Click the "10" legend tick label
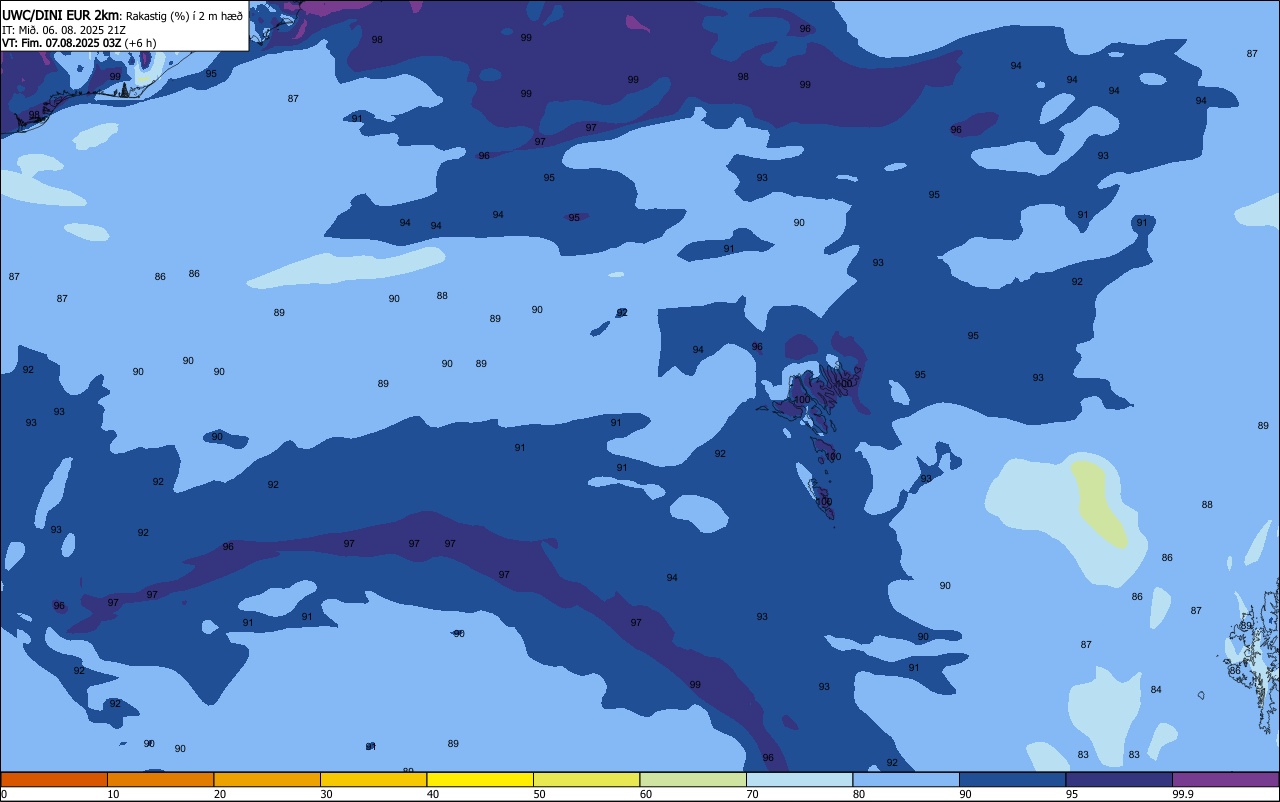Viewport: 1280px width, 802px height. pyautogui.click(x=113, y=794)
